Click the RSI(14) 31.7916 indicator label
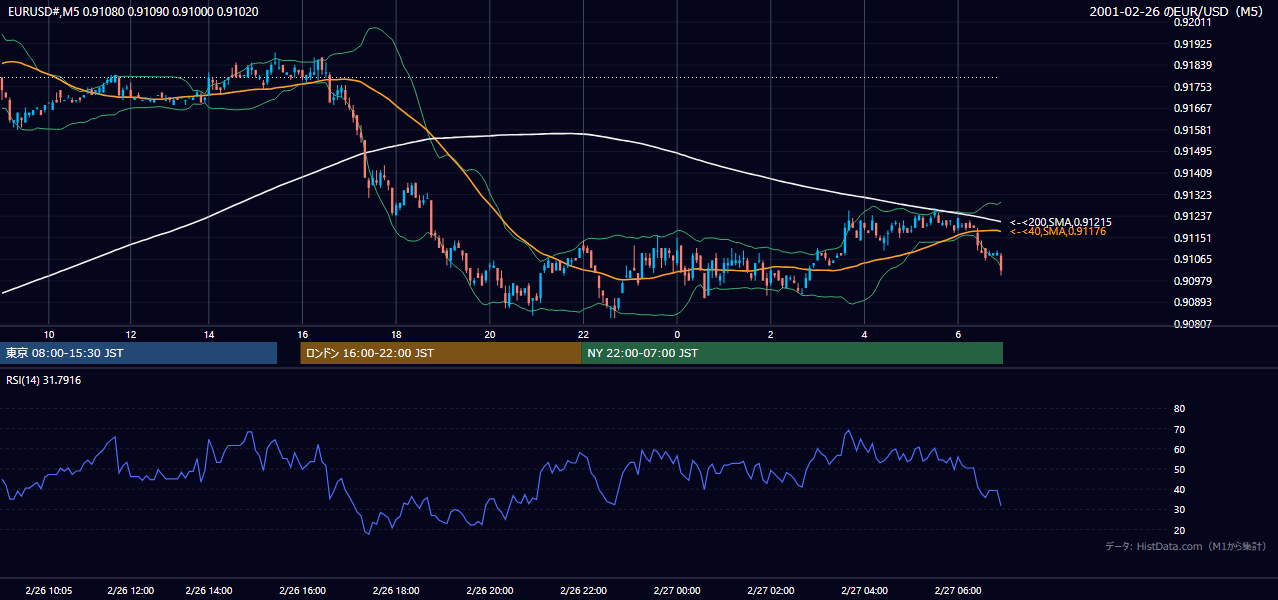 tap(44, 380)
